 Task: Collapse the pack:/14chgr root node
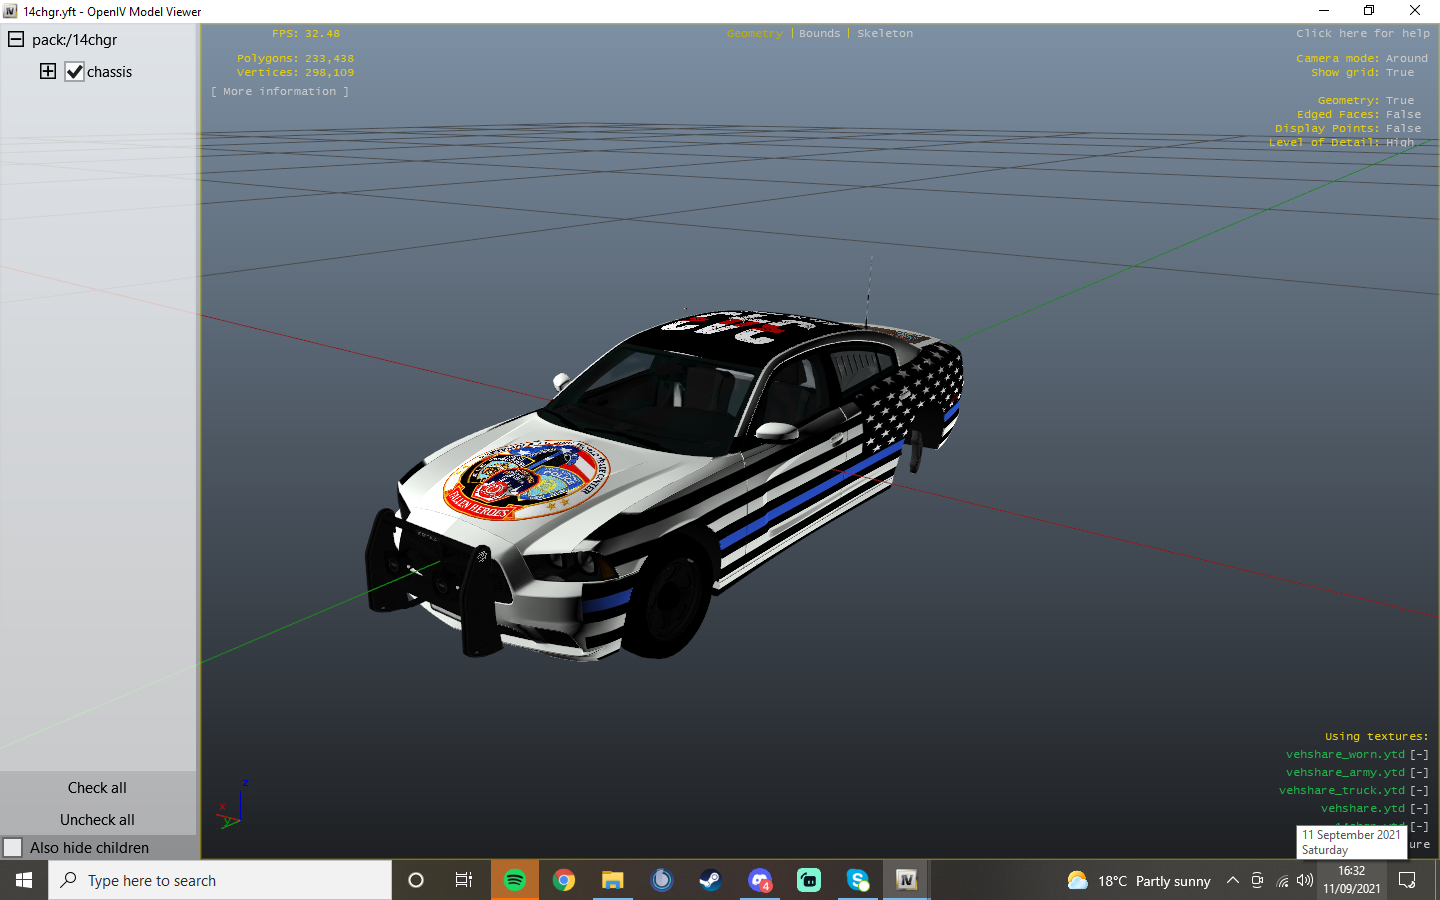16,40
